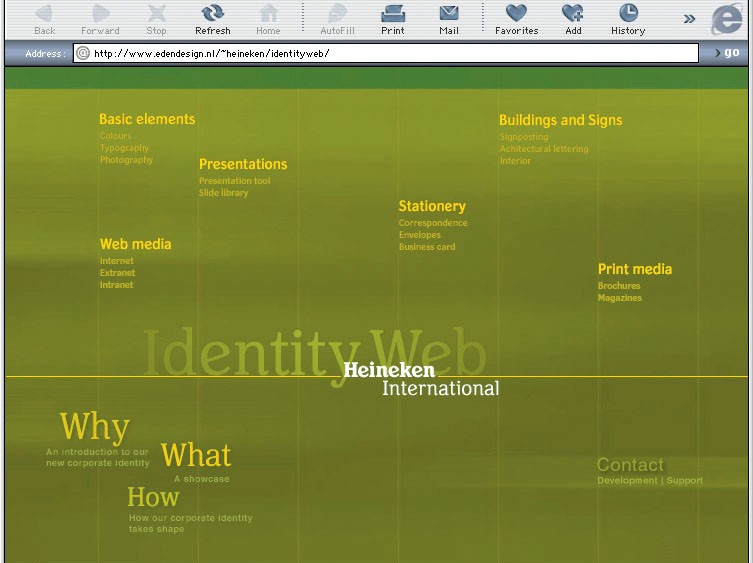The image size is (753, 563).
Task: Open the What section heading
Action: pos(196,455)
